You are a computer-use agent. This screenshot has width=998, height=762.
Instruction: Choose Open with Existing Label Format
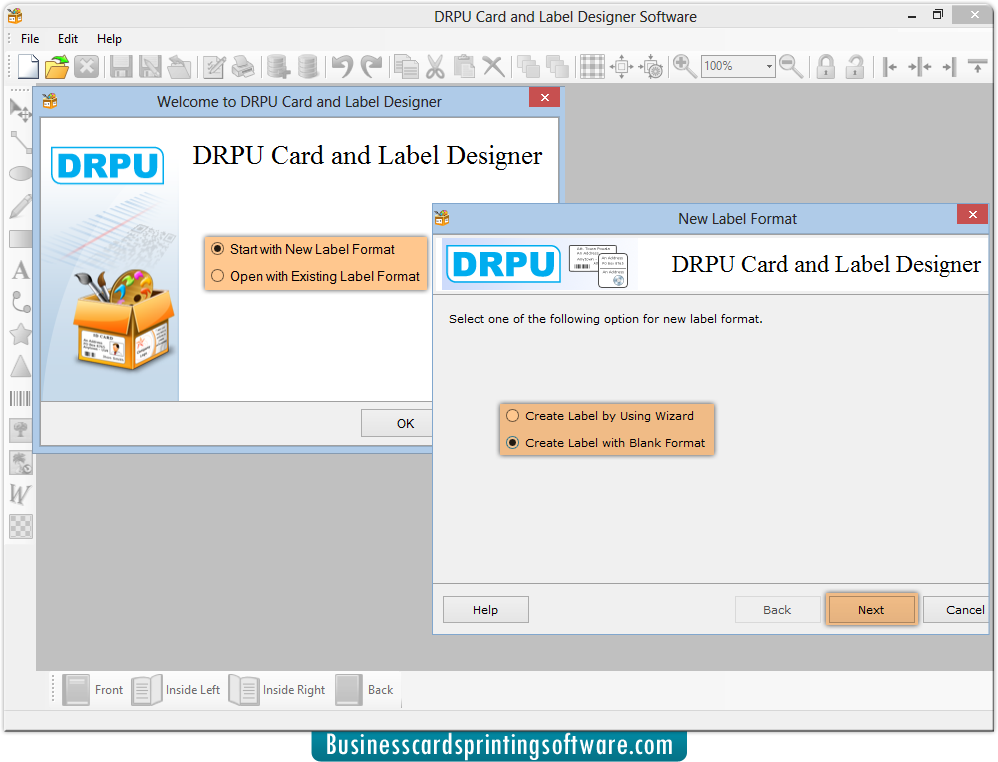point(316,276)
